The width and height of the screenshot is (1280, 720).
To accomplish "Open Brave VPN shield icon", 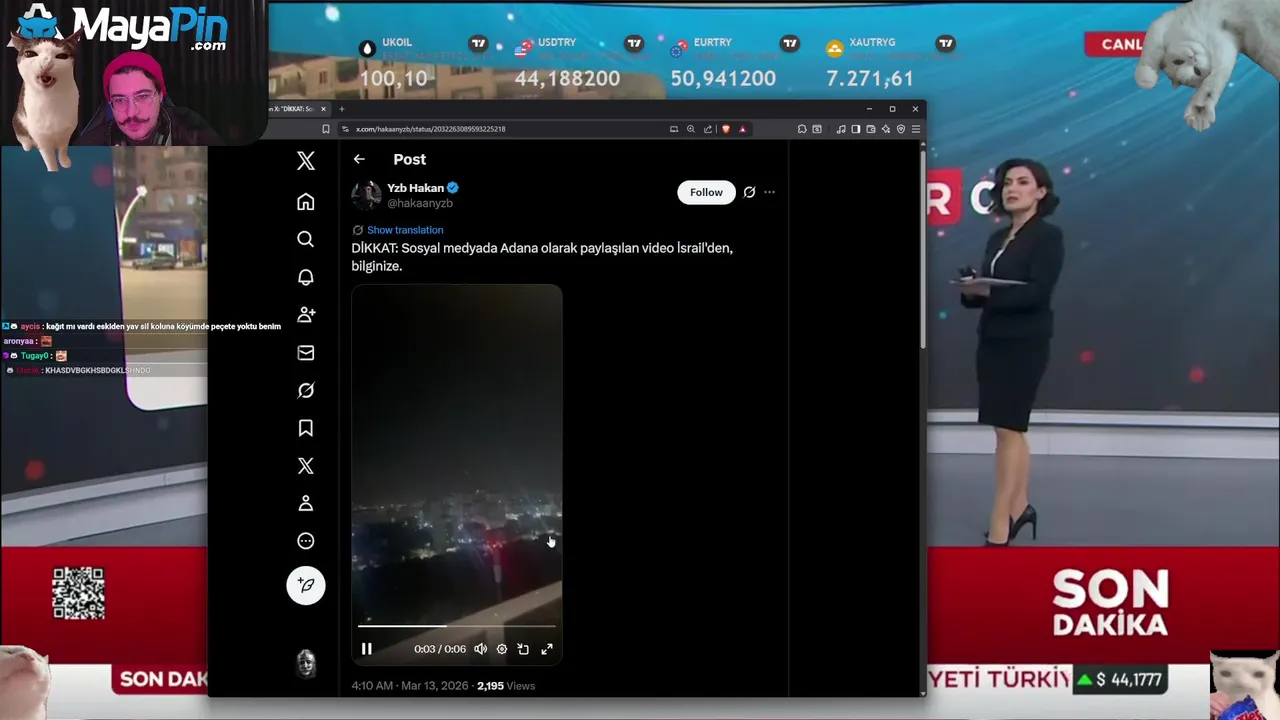I will tap(901, 129).
